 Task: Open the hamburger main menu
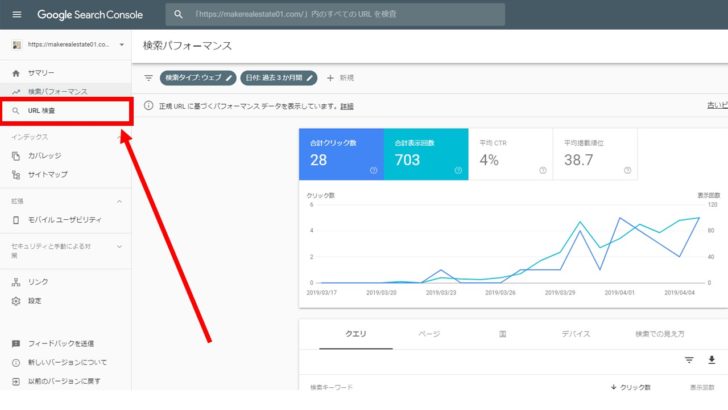click(16, 15)
